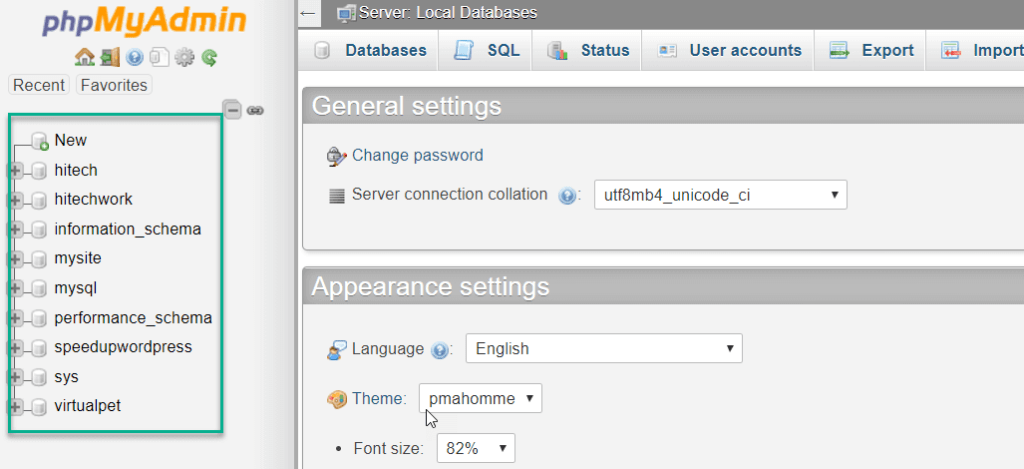Expand the sys database tree
Image resolution: width=1024 pixels, height=469 pixels.
[15, 378]
